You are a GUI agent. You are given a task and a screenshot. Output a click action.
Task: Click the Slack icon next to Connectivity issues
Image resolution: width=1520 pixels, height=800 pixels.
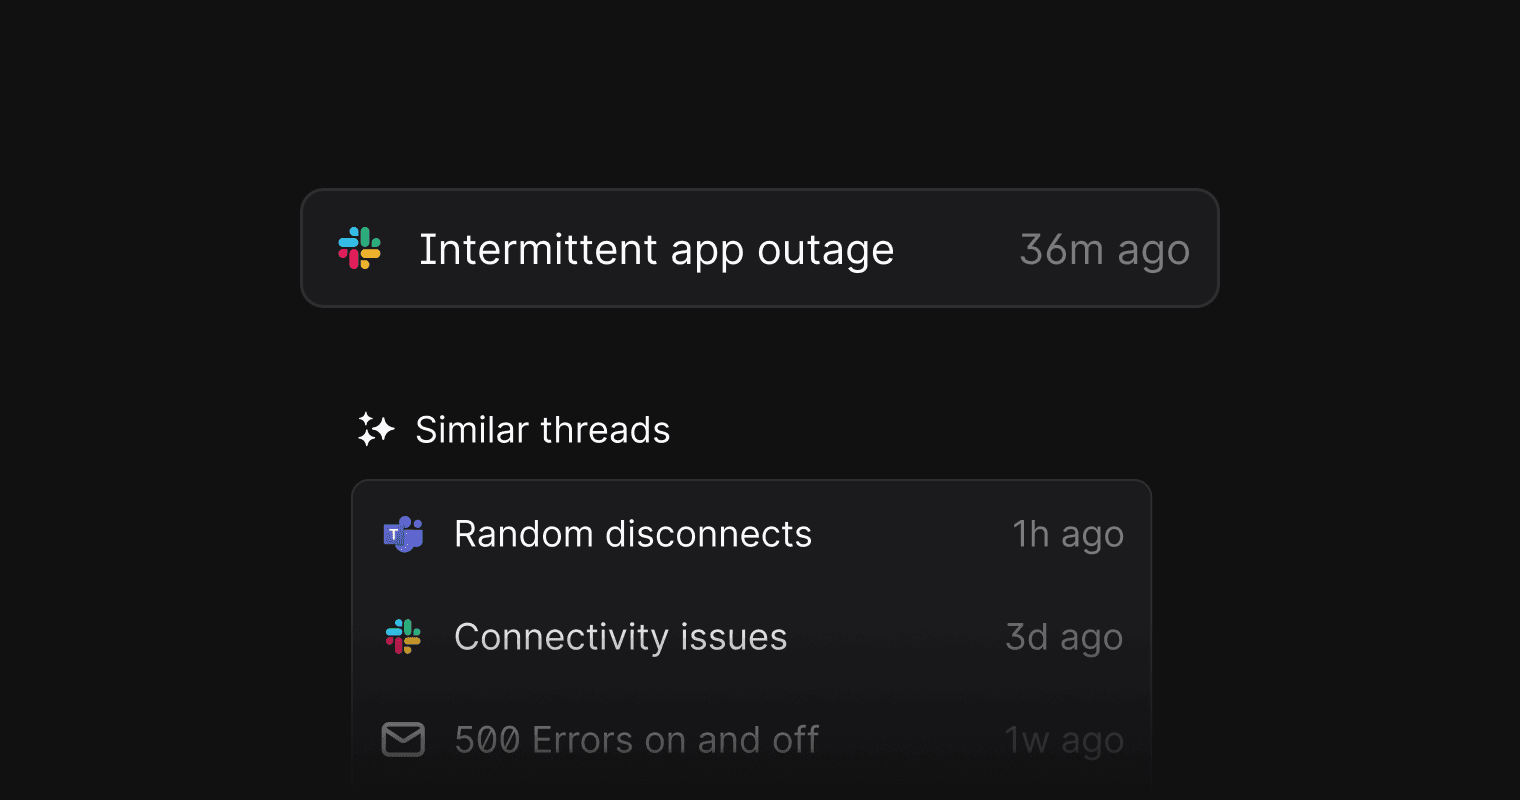(x=404, y=637)
